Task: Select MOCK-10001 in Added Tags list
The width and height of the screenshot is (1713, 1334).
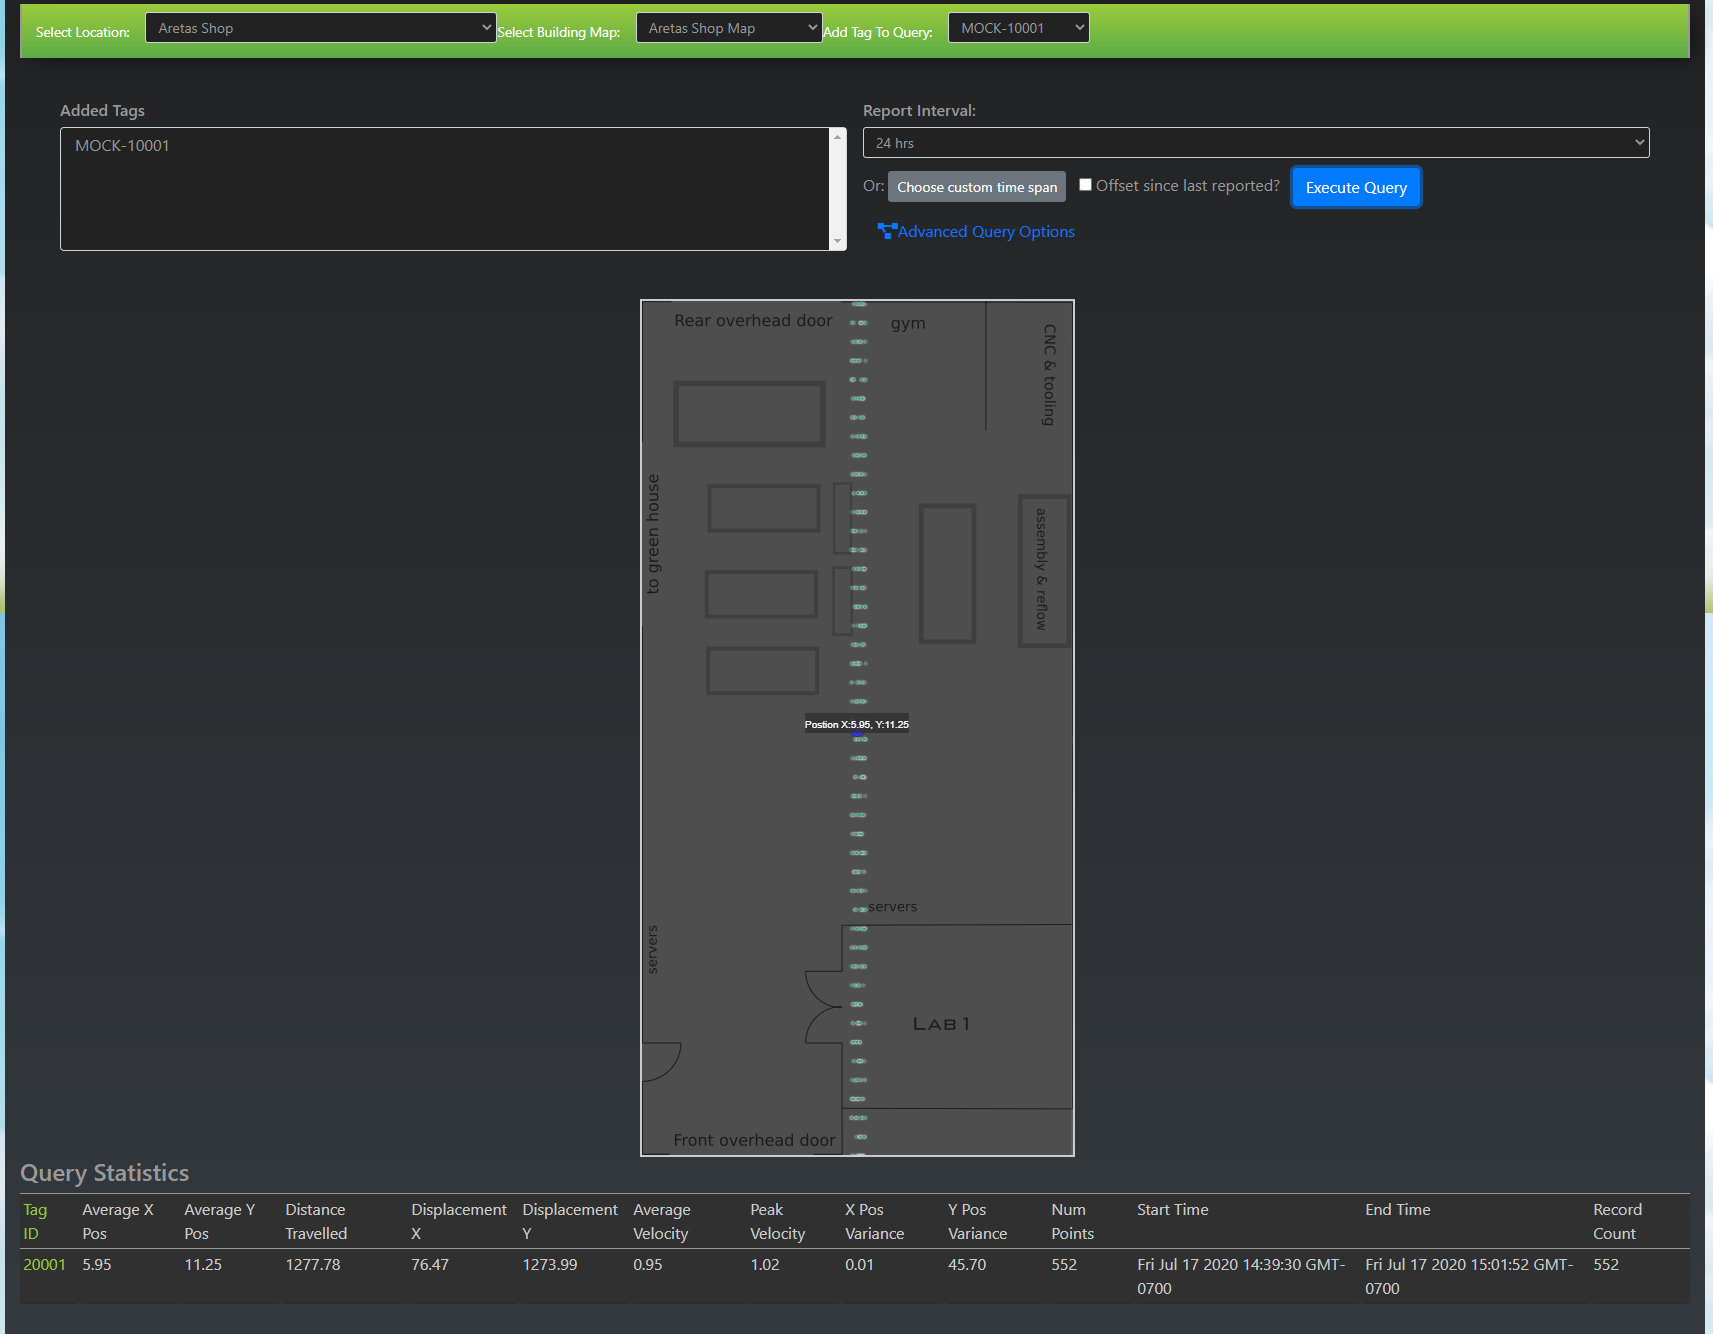Action: (x=122, y=146)
